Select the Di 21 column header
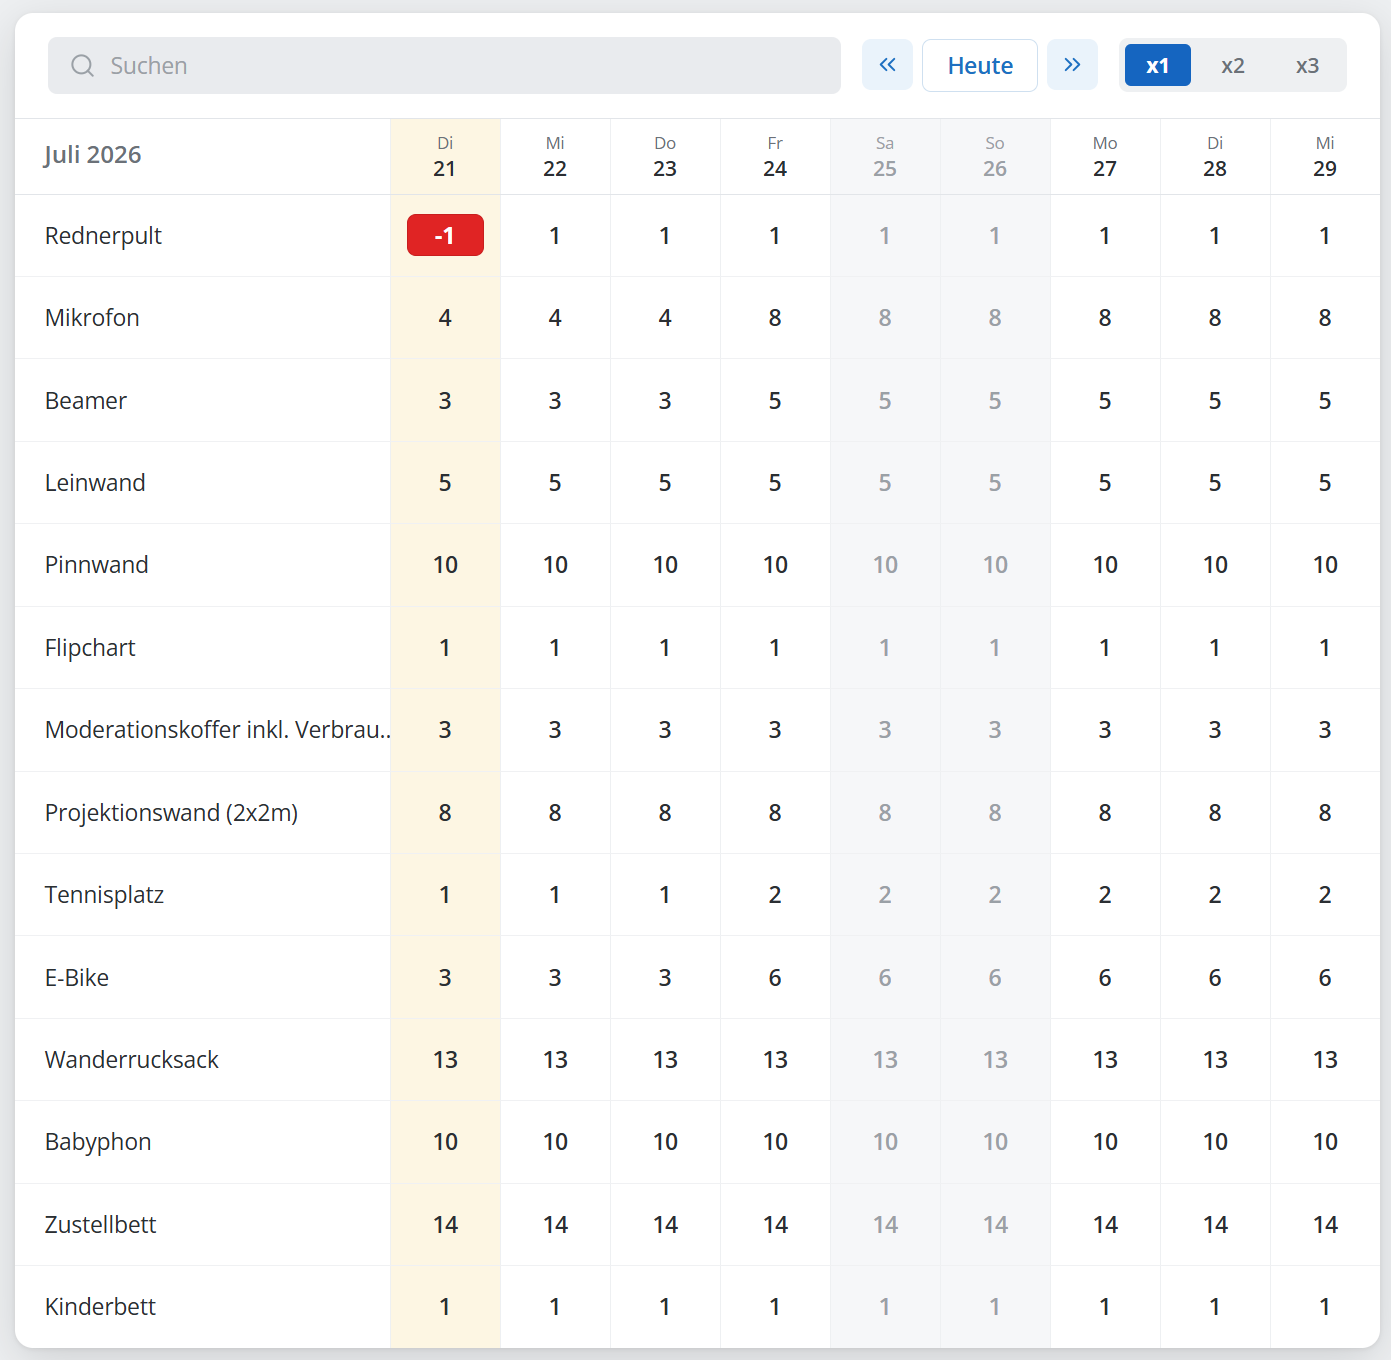The width and height of the screenshot is (1391, 1360). click(445, 156)
